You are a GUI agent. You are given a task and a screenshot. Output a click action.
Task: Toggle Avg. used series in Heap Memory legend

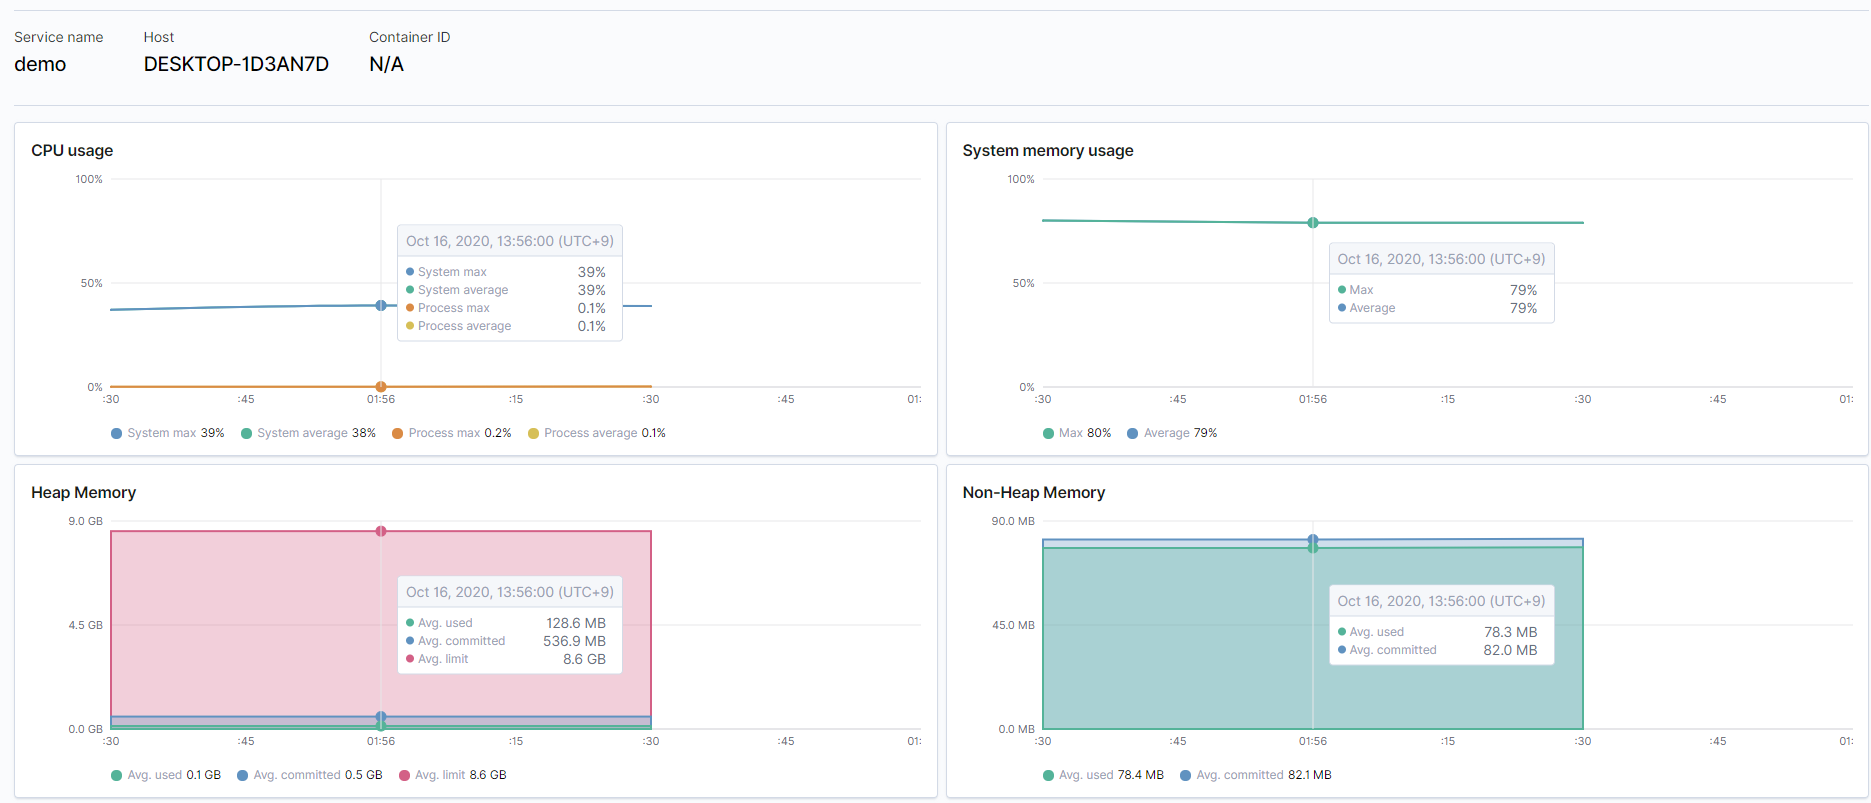pyautogui.click(x=165, y=775)
